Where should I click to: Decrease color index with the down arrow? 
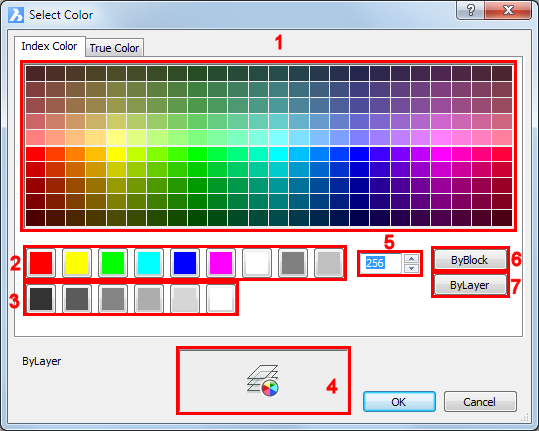pyautogui.click(x=411, y=268)
